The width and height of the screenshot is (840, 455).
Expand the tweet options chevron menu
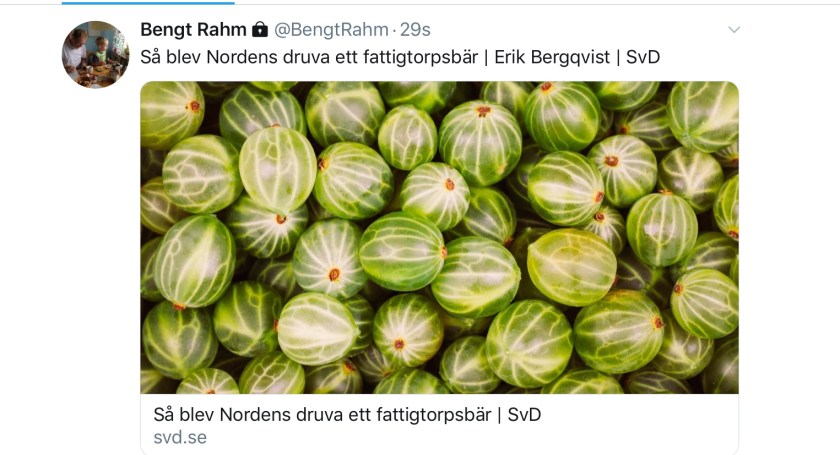[x=734, y=29]
